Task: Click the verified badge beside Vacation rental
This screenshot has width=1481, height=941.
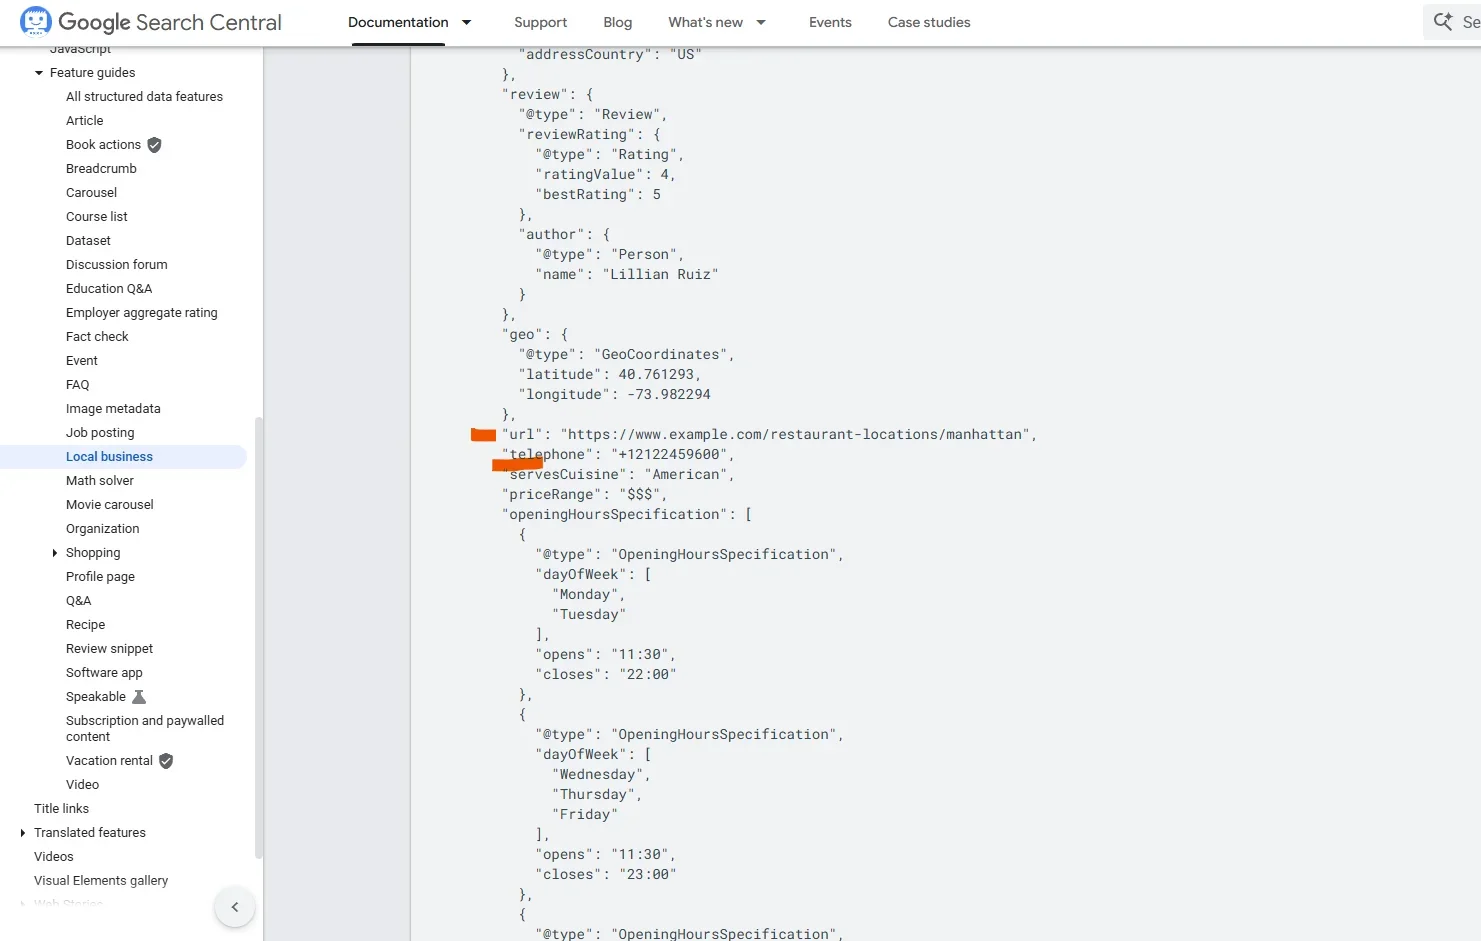Action: coord(166,761)
